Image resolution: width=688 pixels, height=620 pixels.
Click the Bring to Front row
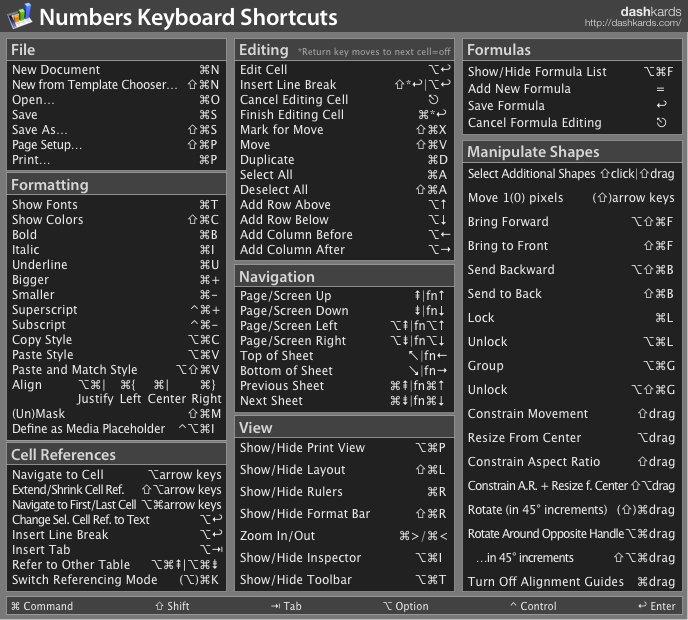click(573, 246)
